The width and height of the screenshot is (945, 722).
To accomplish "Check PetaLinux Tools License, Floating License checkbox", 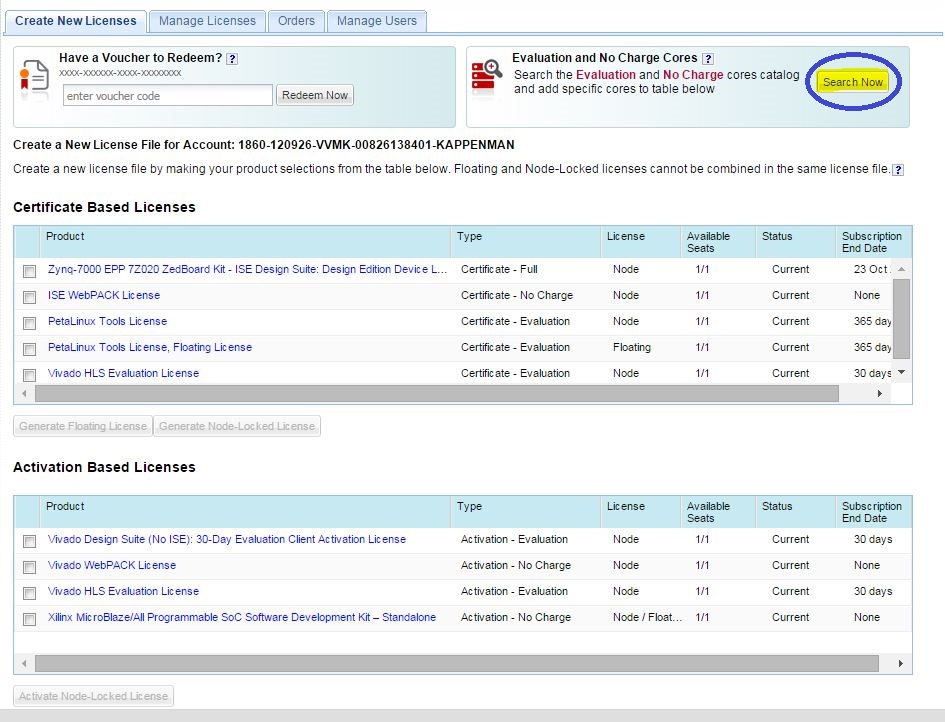I will [x=29, y=350].
